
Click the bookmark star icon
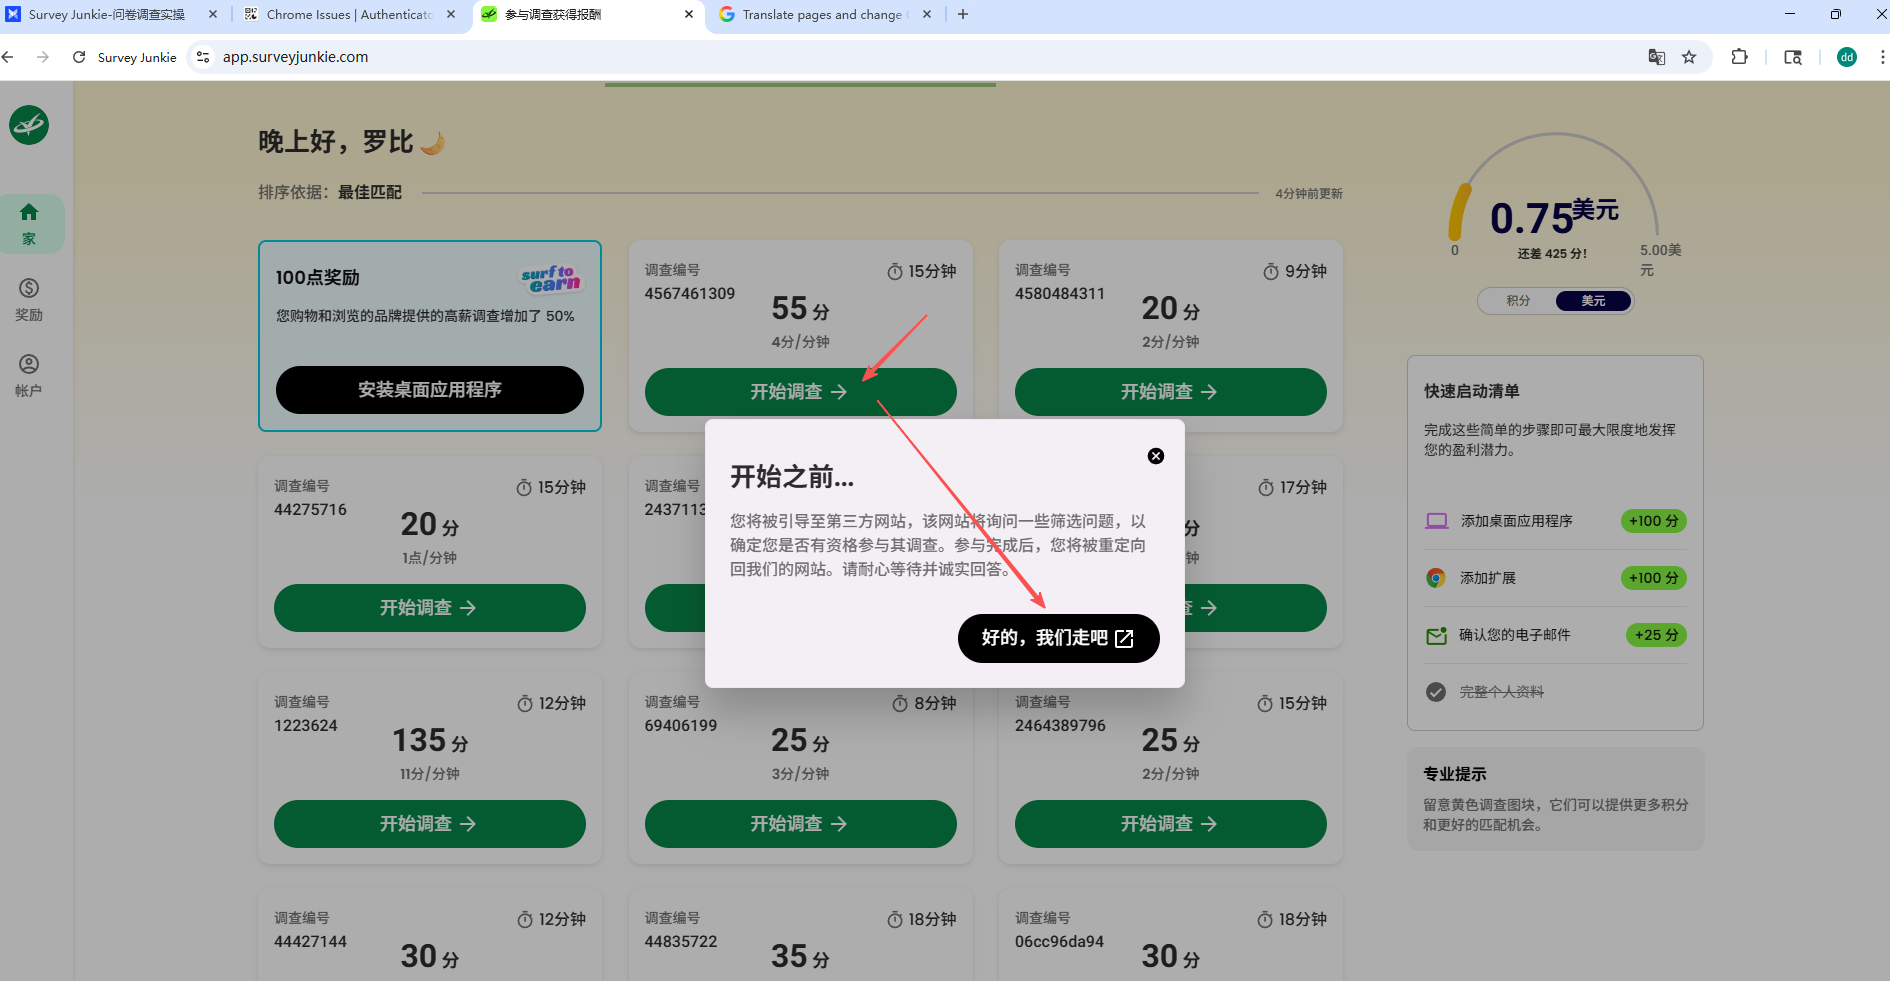click(x=1691, y=57)
